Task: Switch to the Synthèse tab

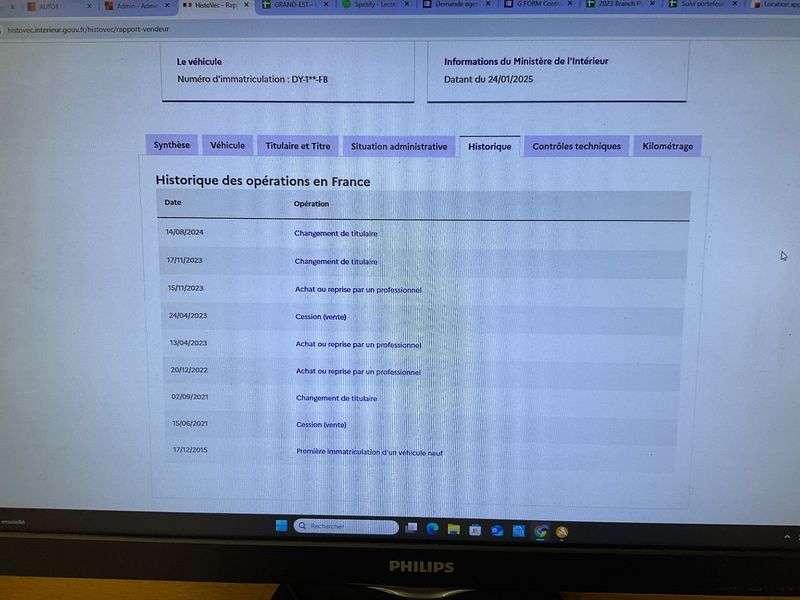Action: 171,145
